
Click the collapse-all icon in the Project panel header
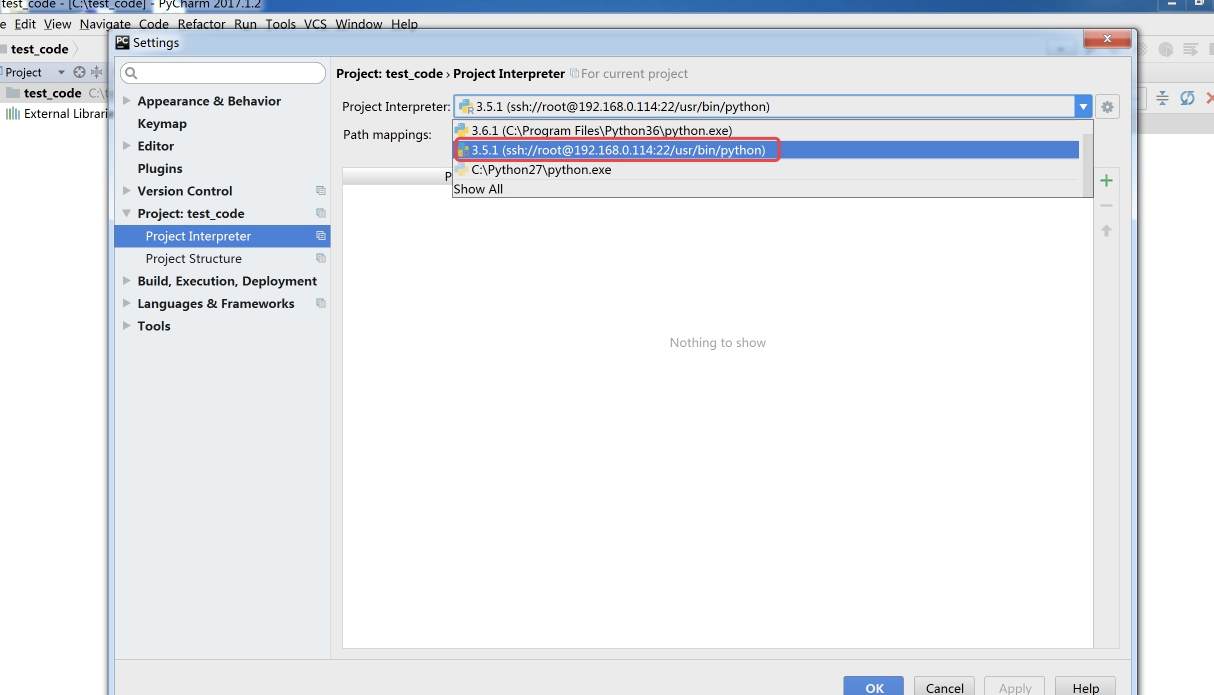point(97,72)
